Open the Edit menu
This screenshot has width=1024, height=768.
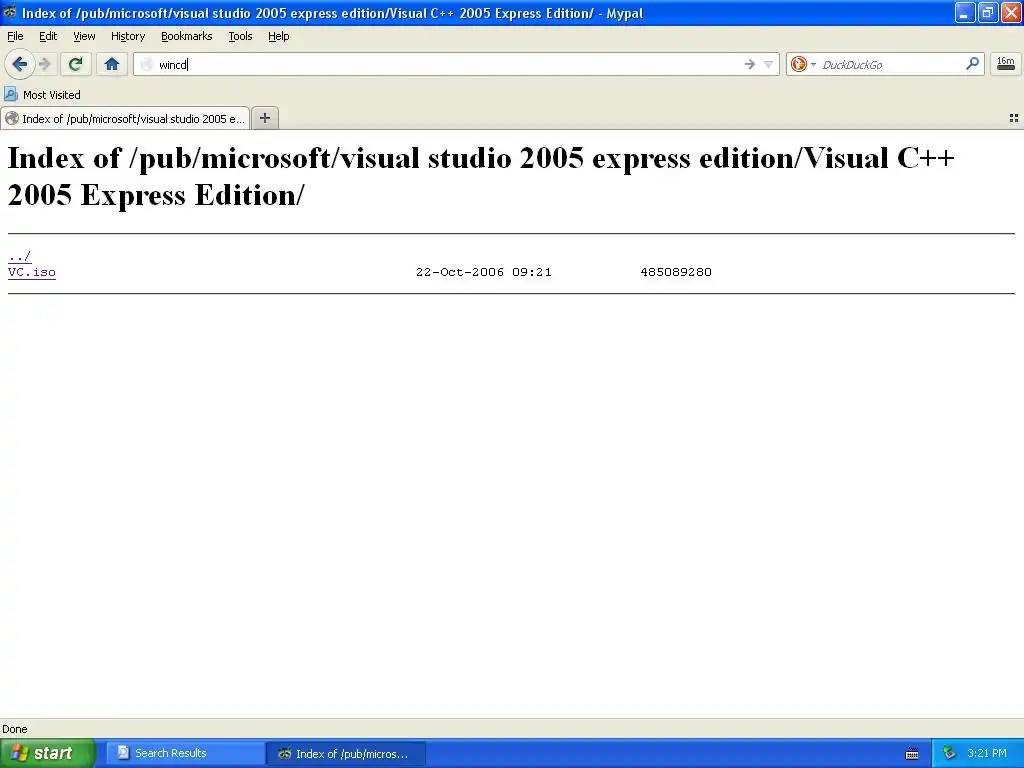(x=48, y=37)
